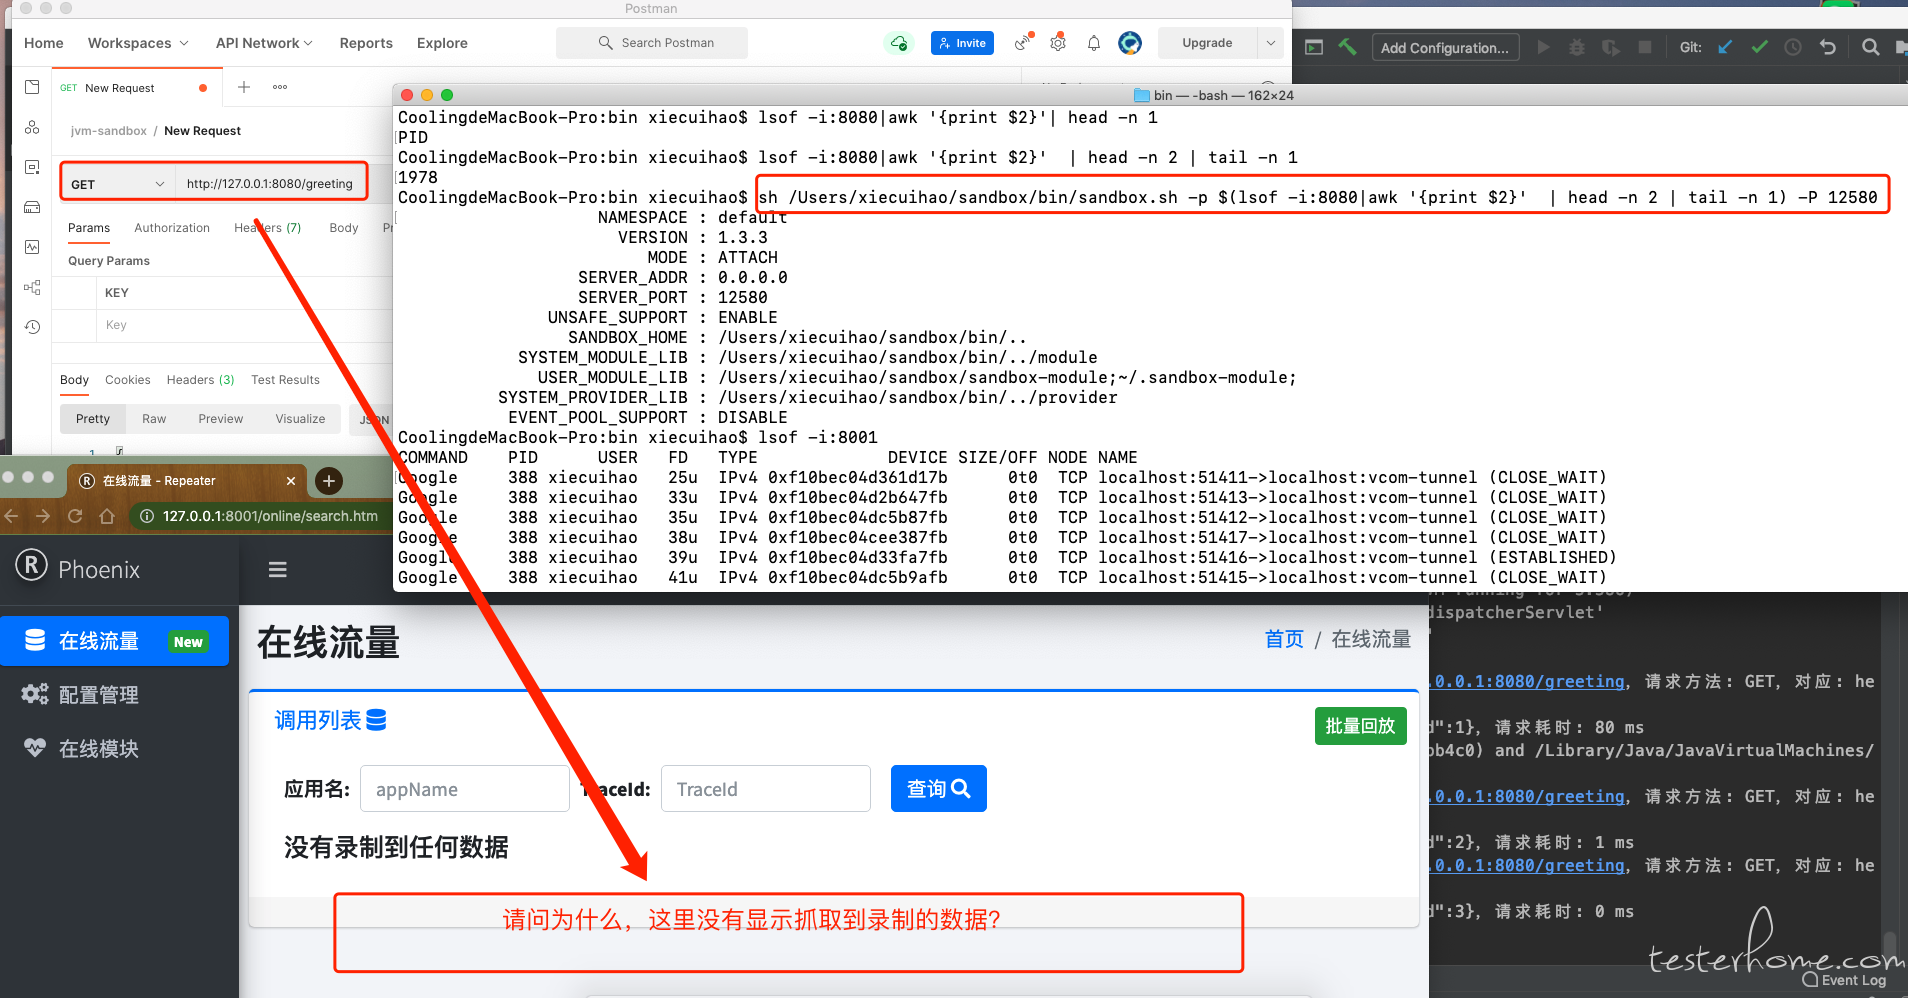The image size is (1908, 998).
Task: Open Environments icon in Postman sidebar
Action: (x=32, y=167)
